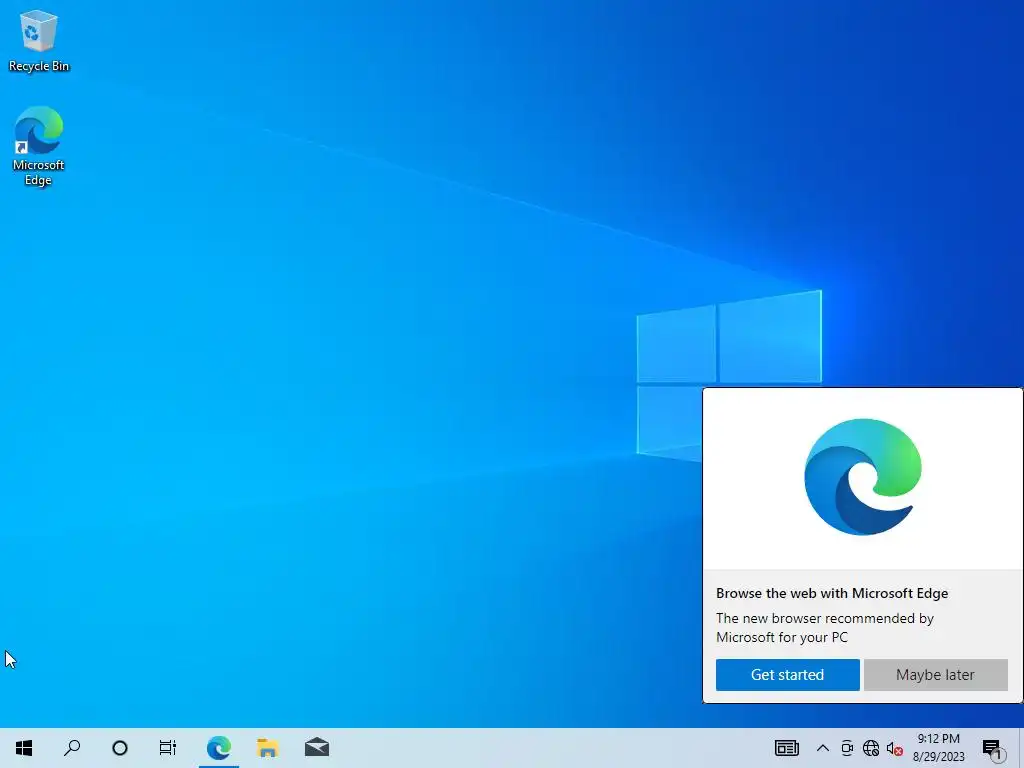Open the Action Center notifications icon
Image resolution: width=1024 pixels, height=768 pixels.
coord(992,749)
